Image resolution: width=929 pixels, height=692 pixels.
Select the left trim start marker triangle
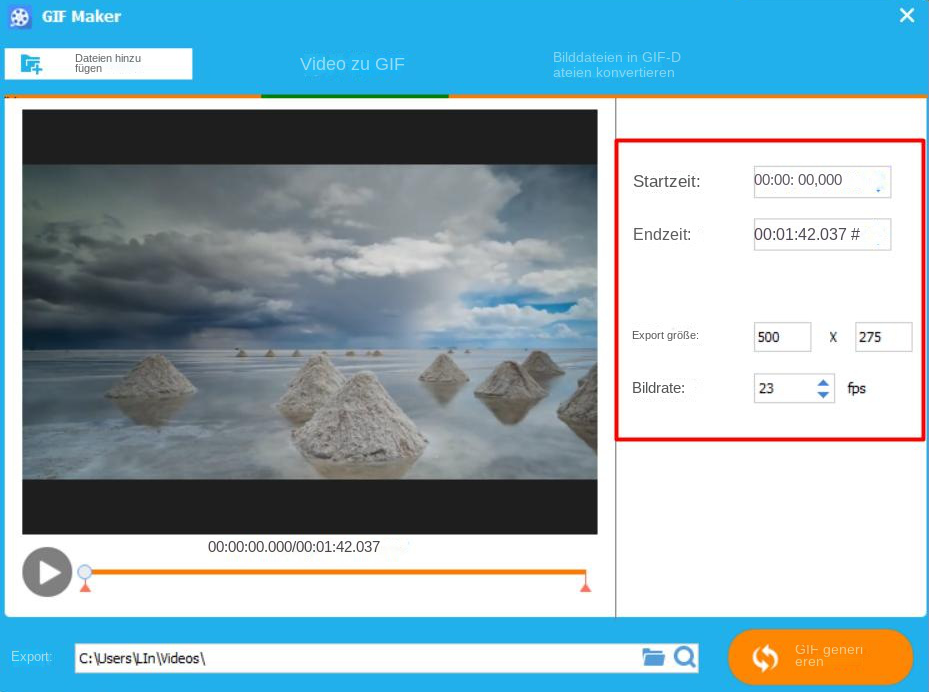pyautogui.click(x=85, y=587)
